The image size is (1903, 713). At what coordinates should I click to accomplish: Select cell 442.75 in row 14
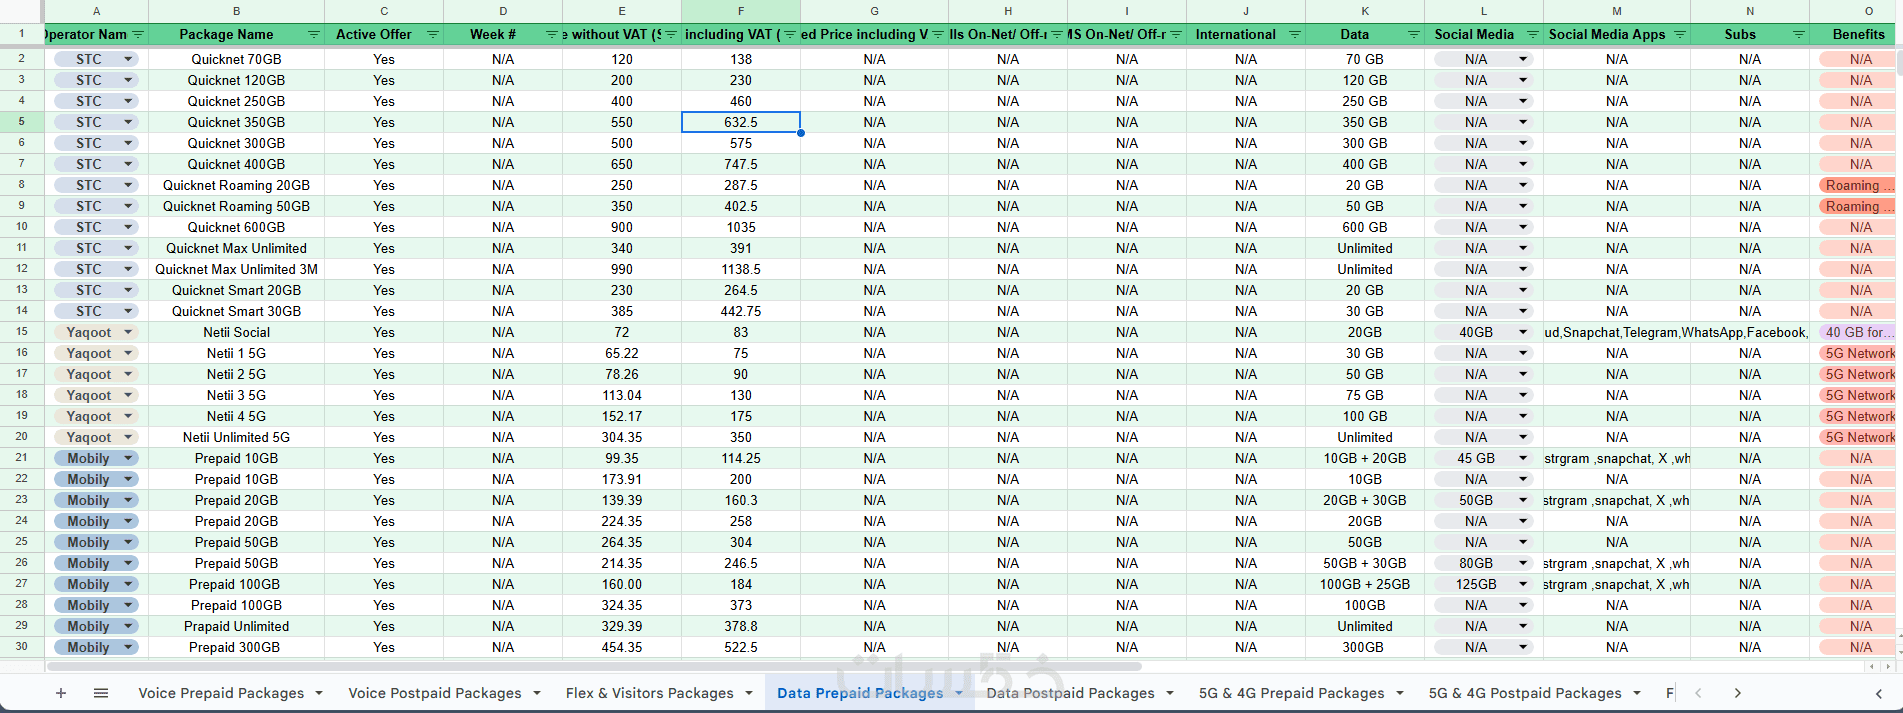[741, 311]
